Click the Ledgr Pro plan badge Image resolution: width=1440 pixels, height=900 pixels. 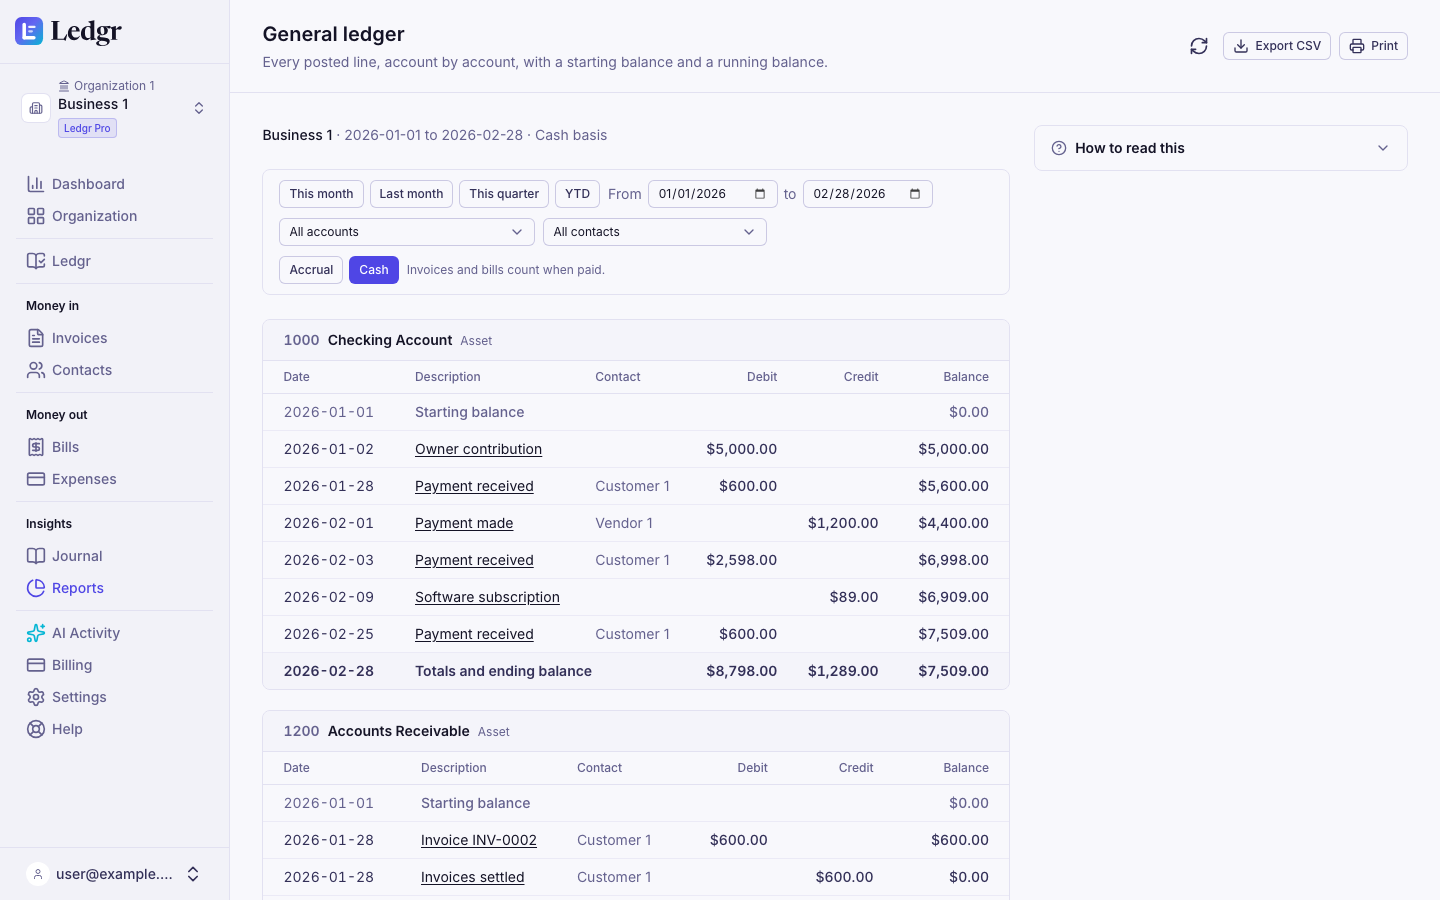pyautogui.click(x=88, y=128)
